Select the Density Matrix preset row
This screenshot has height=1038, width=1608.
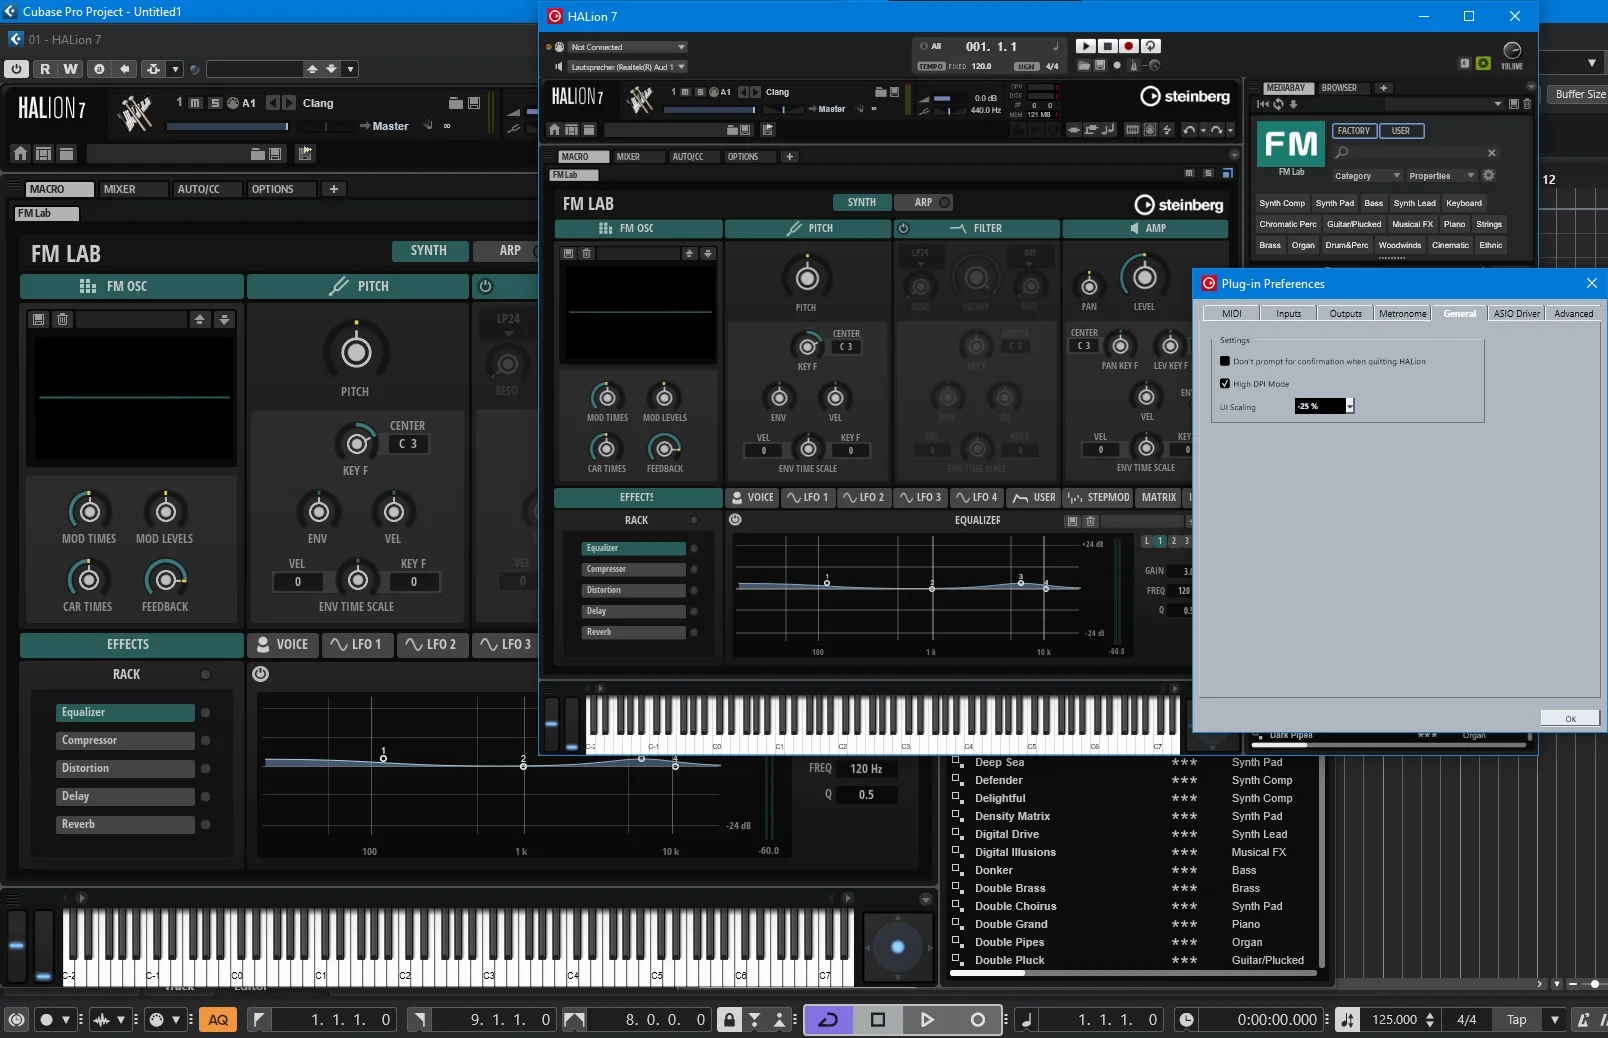(x=1135, y=816)
